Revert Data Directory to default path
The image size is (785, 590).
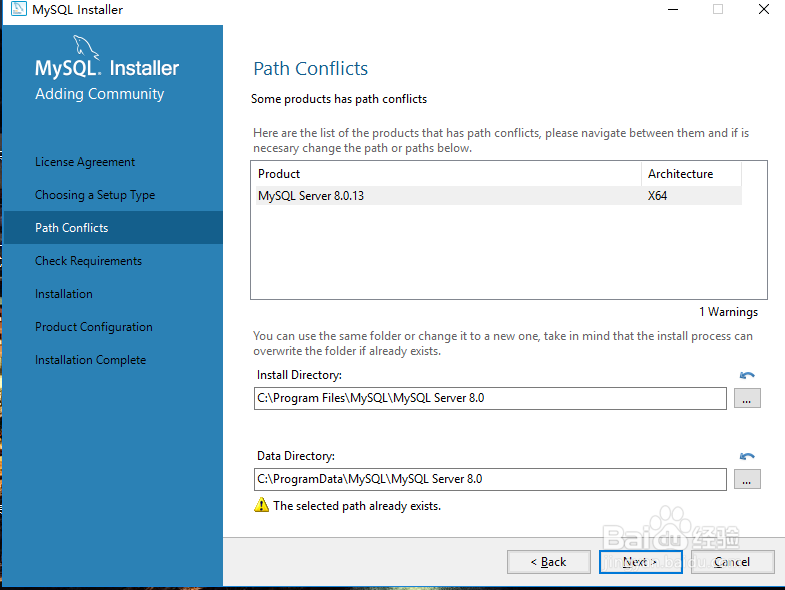(x=747, y=456)
